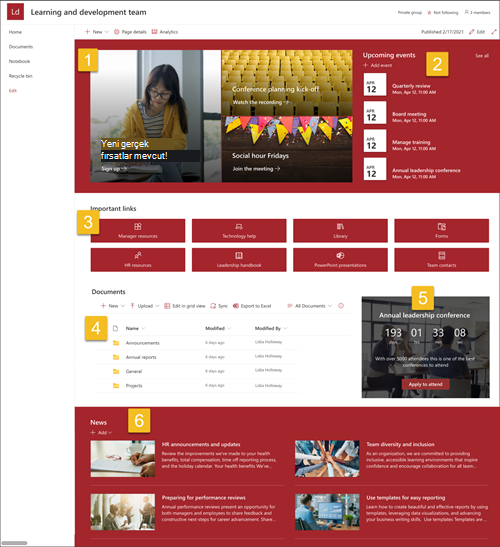Open HR resources quick link tile
Viewport: 500px width, 547px height.
click(138, 260)
